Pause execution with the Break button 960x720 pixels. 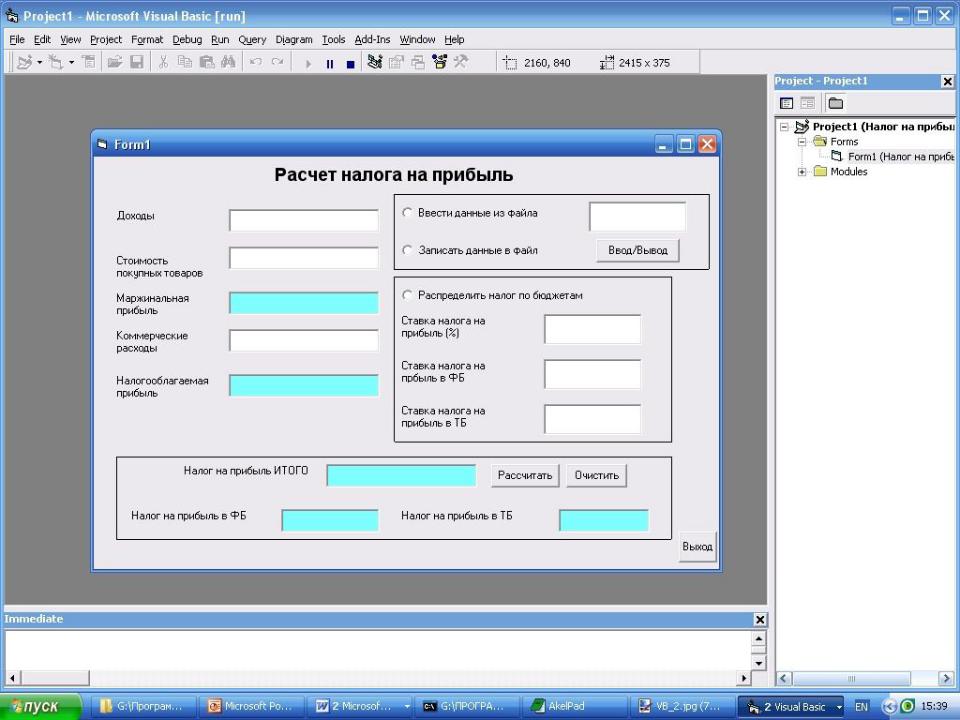[x=330, y=64]
